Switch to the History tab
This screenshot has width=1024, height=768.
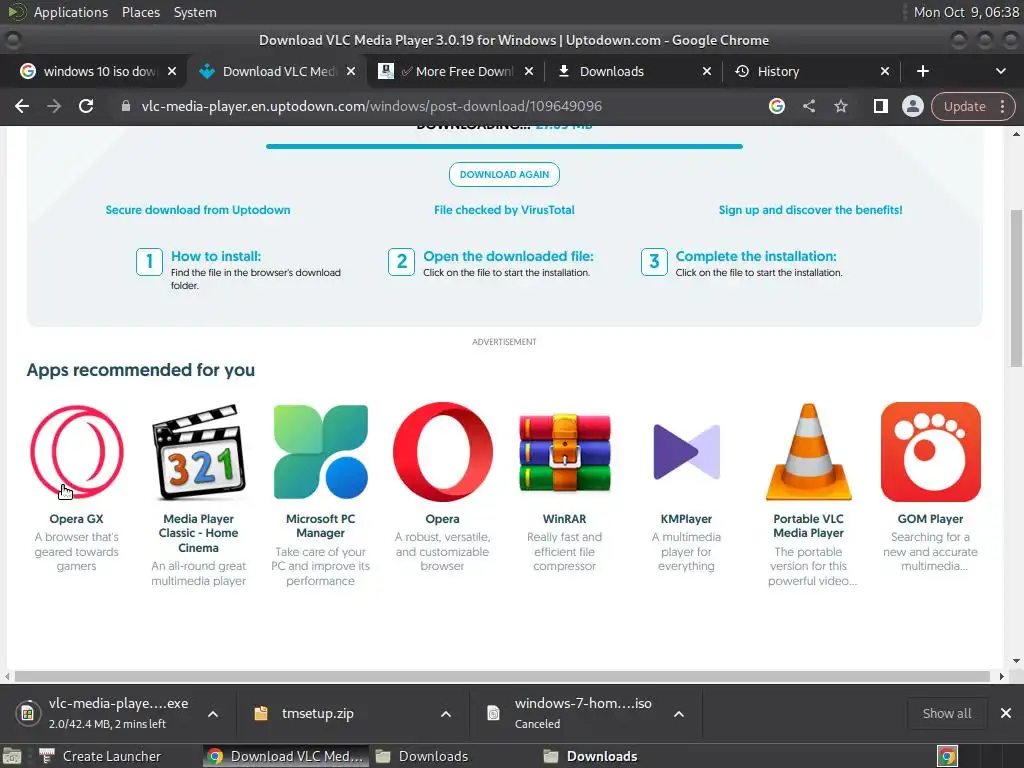[811, 71]
